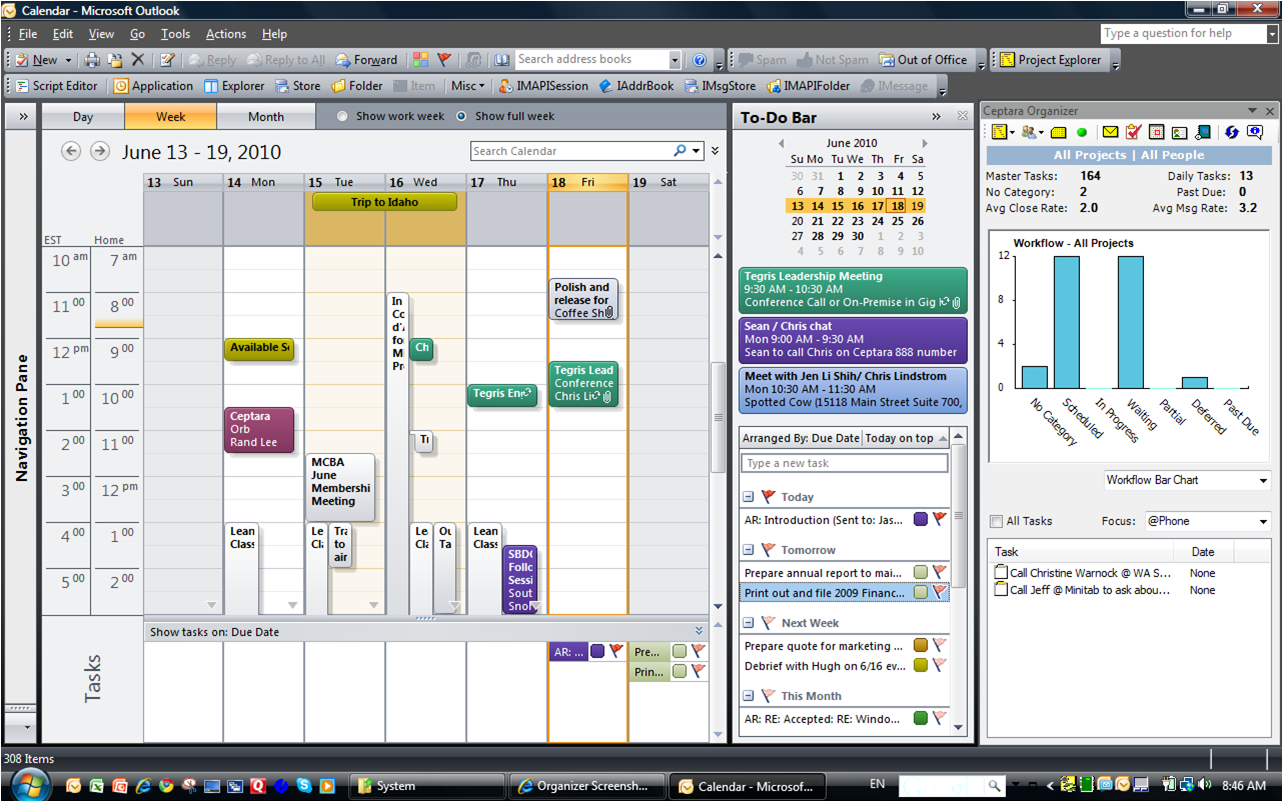Viewport: 1283px width, 802px height.
Task: Open the Tools menu
Action: pyautogui.click(x=176, y=34)
